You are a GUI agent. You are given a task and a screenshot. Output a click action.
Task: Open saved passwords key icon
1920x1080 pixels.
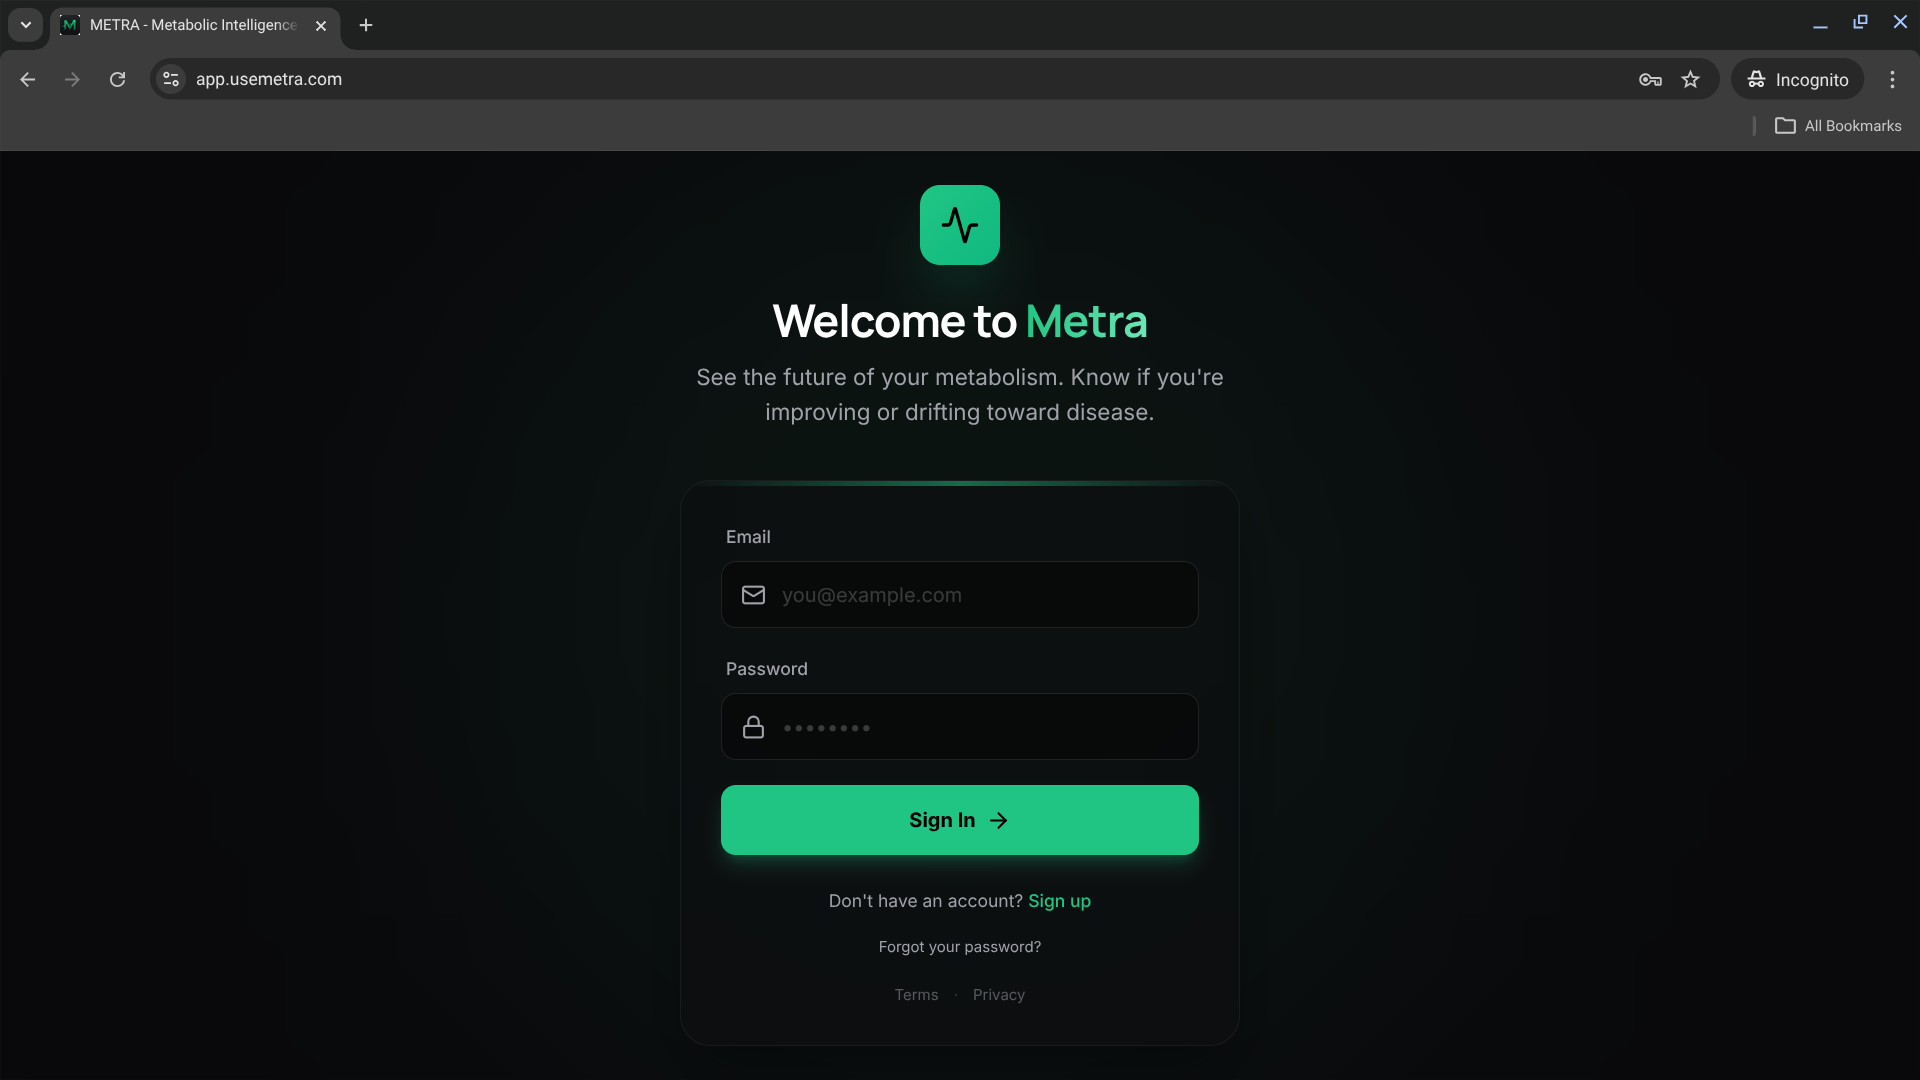click(x=1650, y=79)
